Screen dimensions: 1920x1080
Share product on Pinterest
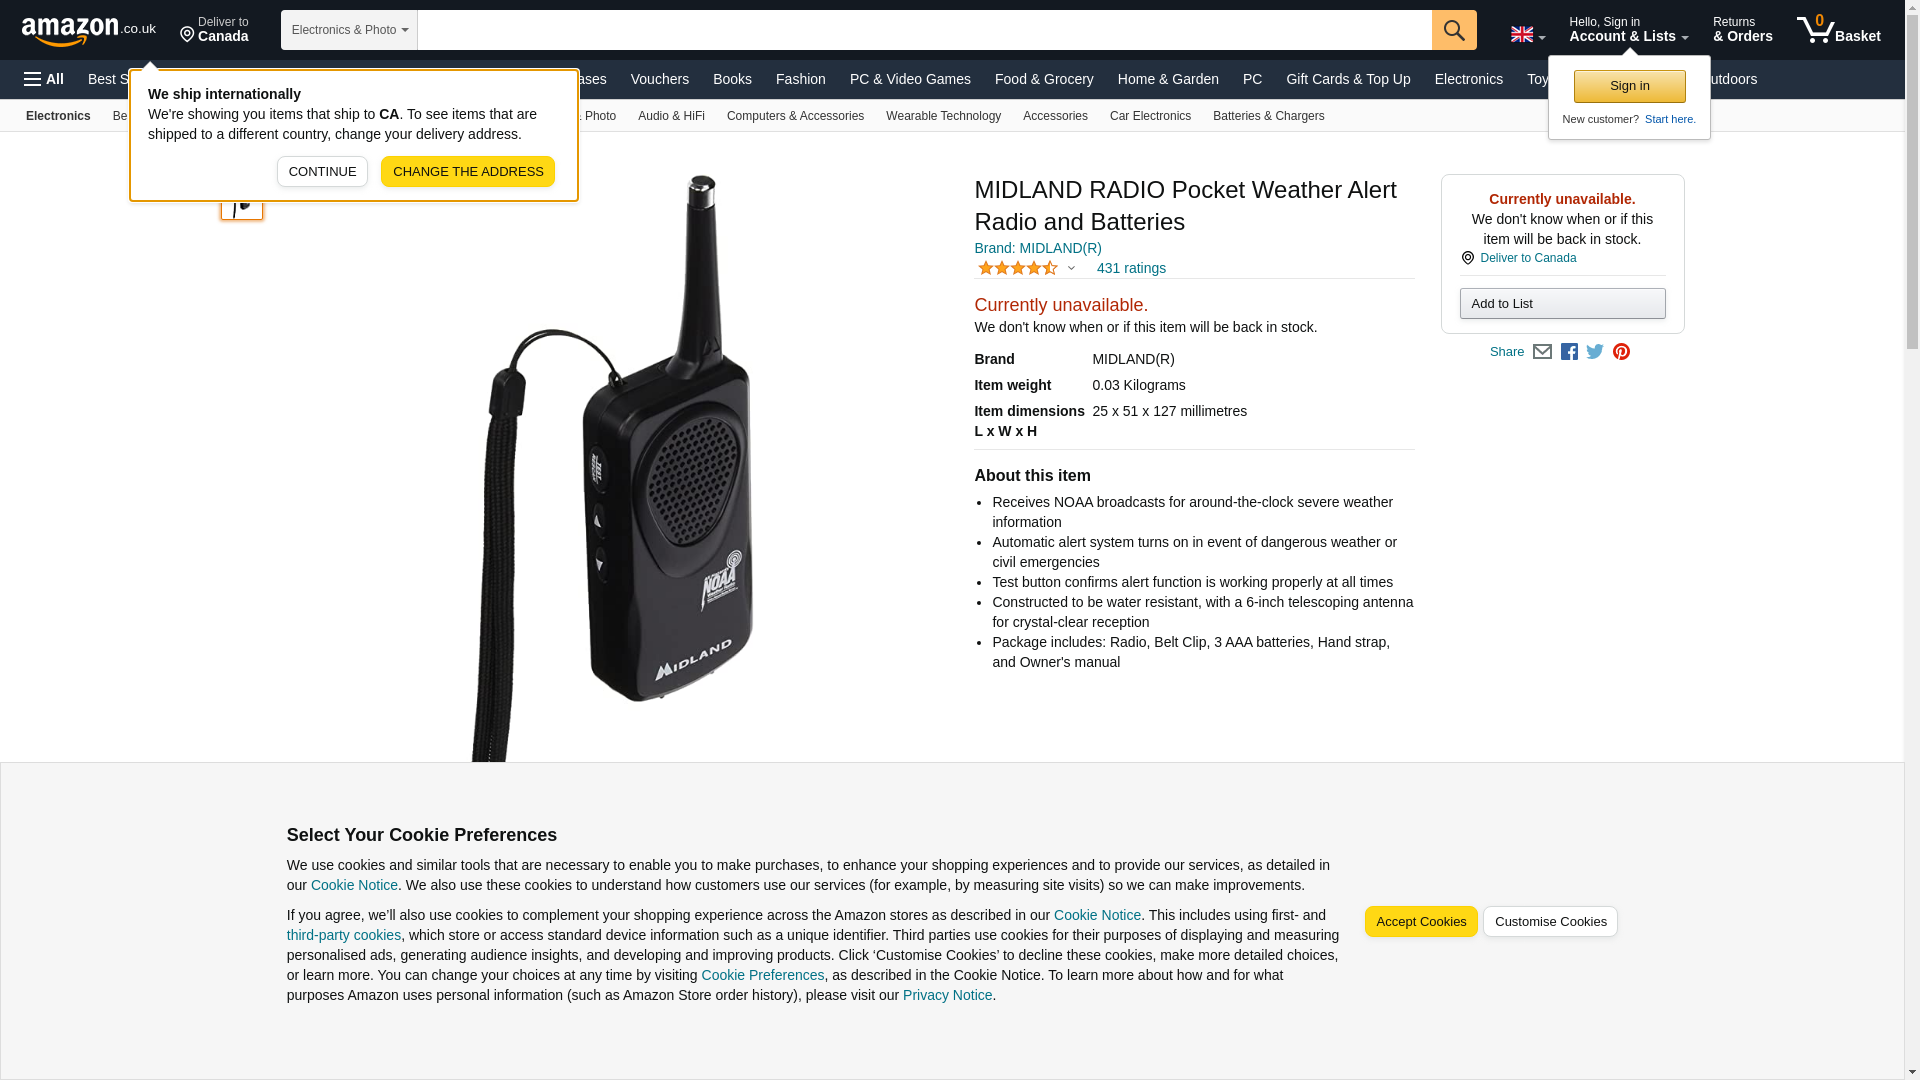click(1621, 352)
